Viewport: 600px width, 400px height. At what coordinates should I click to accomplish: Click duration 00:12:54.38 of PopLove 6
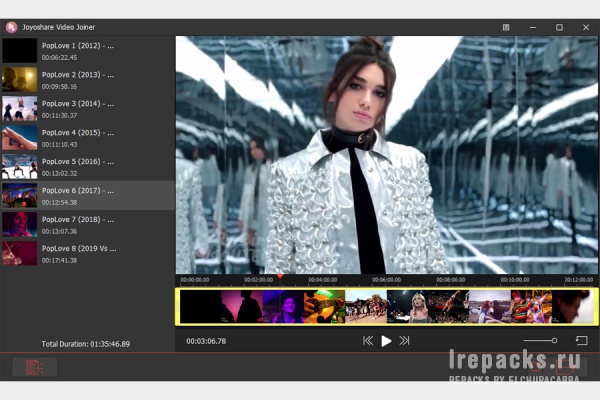pos(59,202)
